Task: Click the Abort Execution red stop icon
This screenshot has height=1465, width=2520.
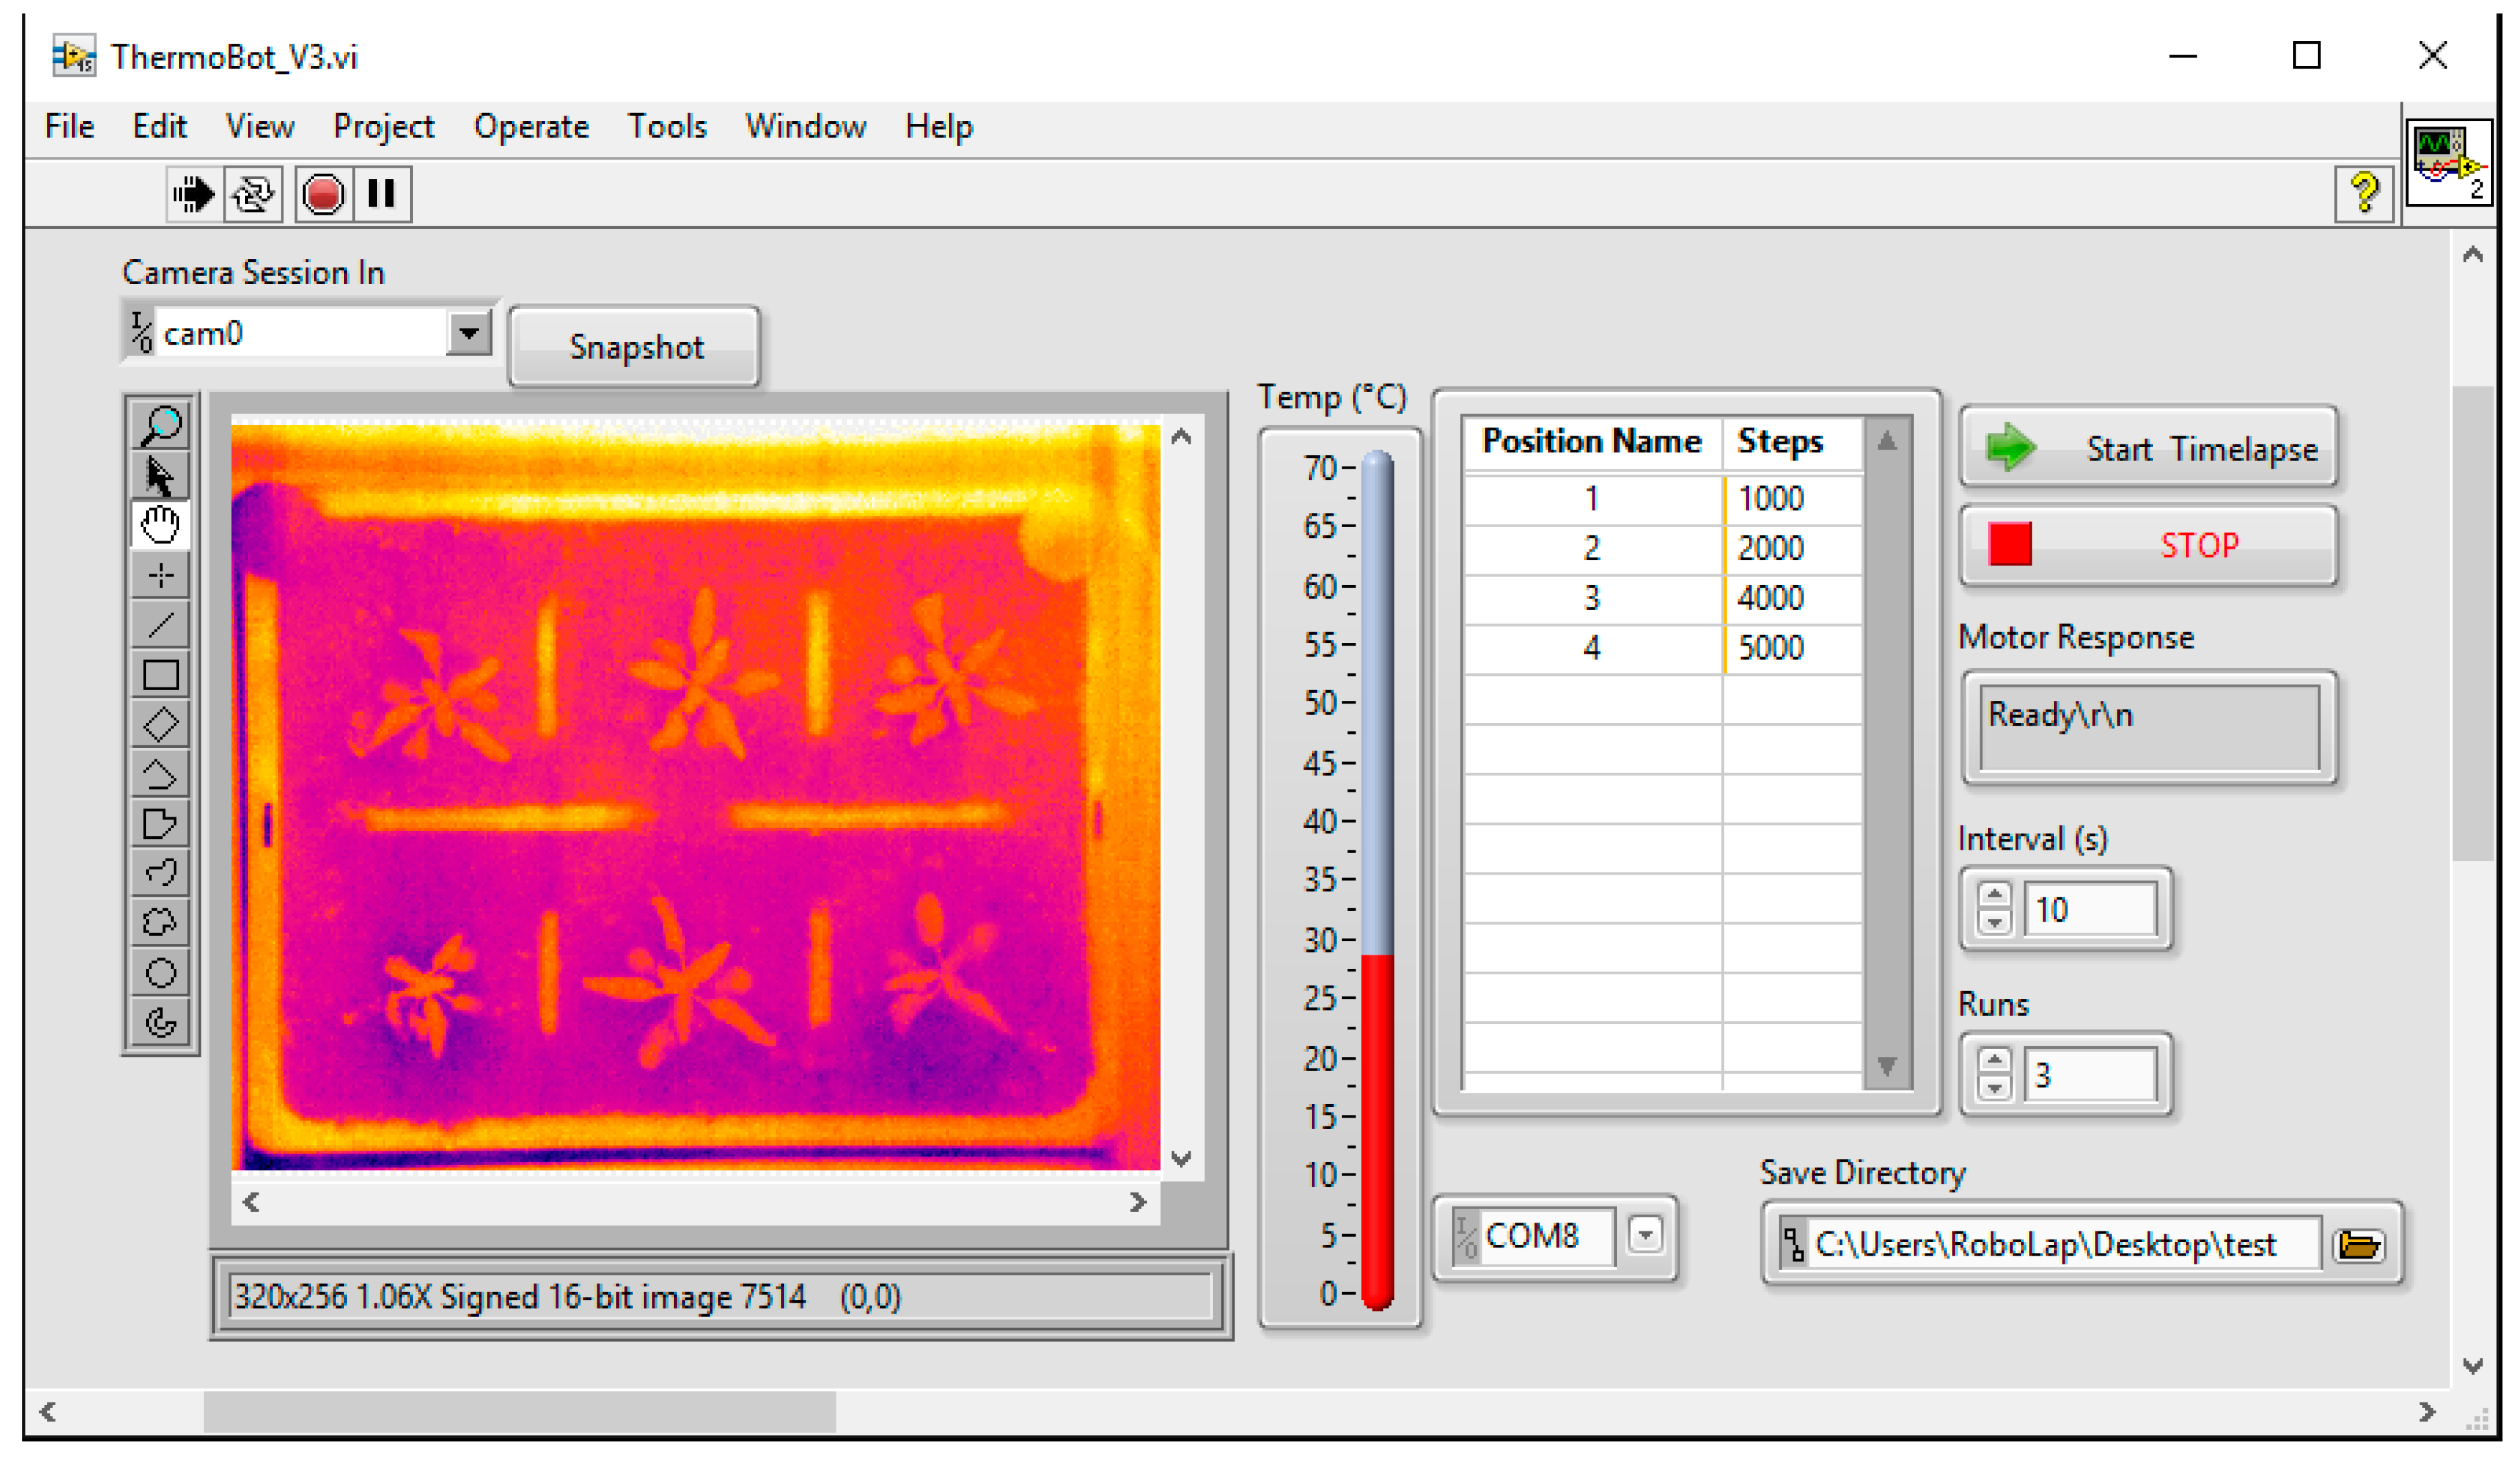Action: point(323,194)
